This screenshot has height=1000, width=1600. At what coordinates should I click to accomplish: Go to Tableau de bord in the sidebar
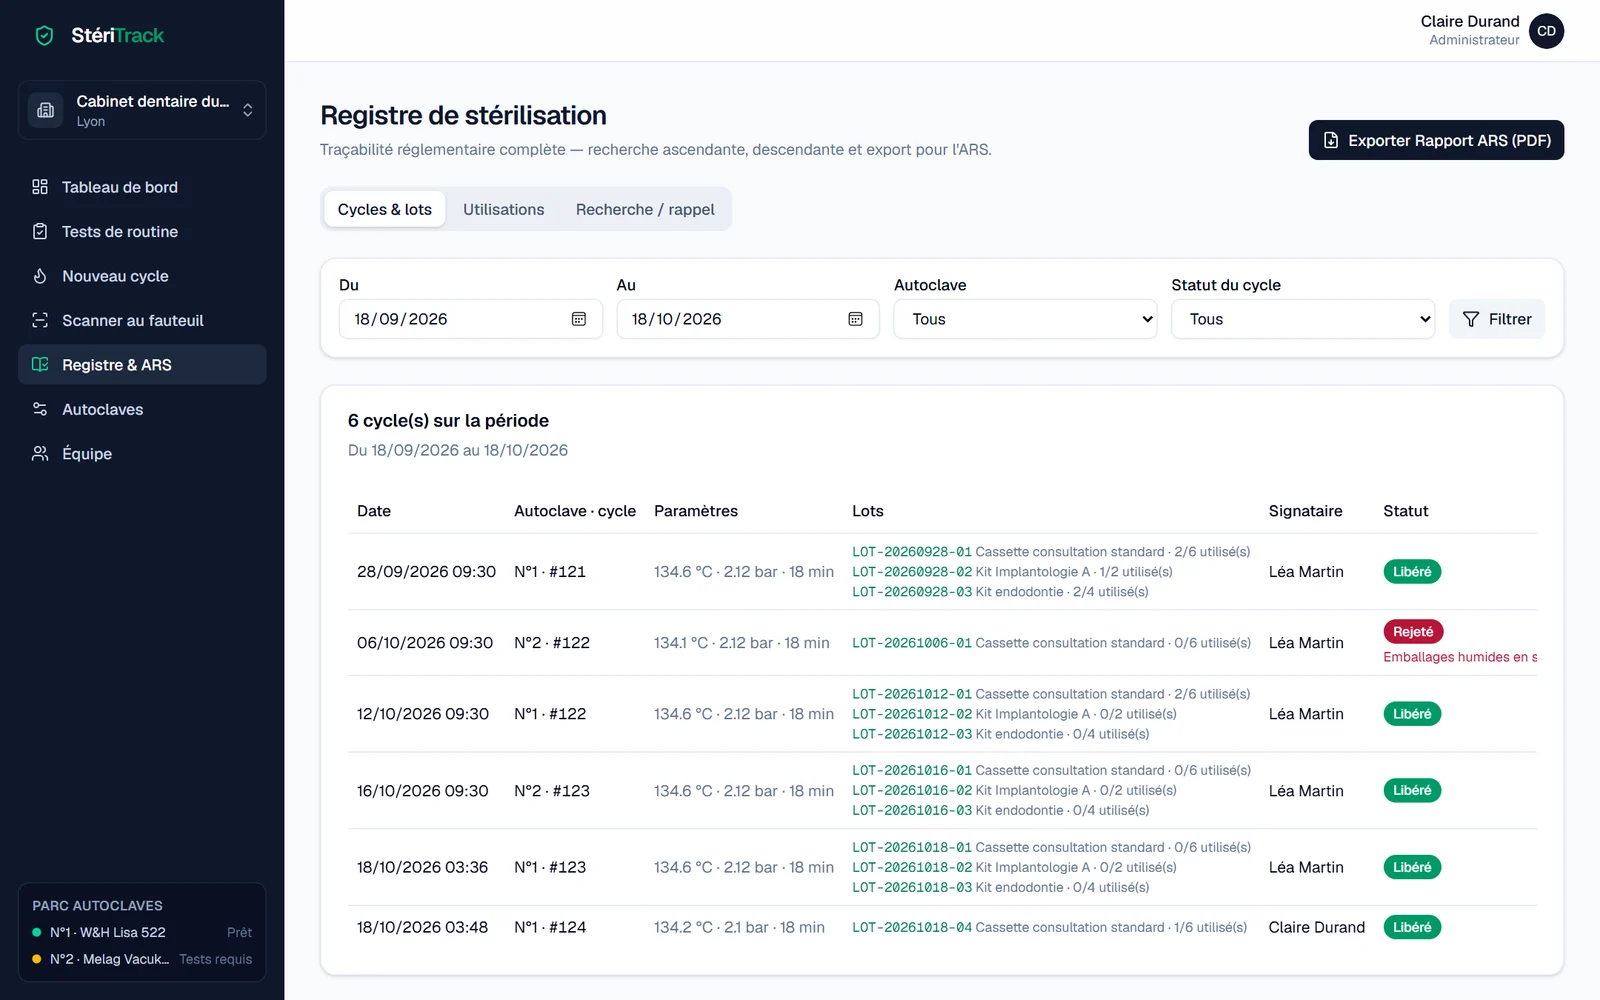point(142,187)
